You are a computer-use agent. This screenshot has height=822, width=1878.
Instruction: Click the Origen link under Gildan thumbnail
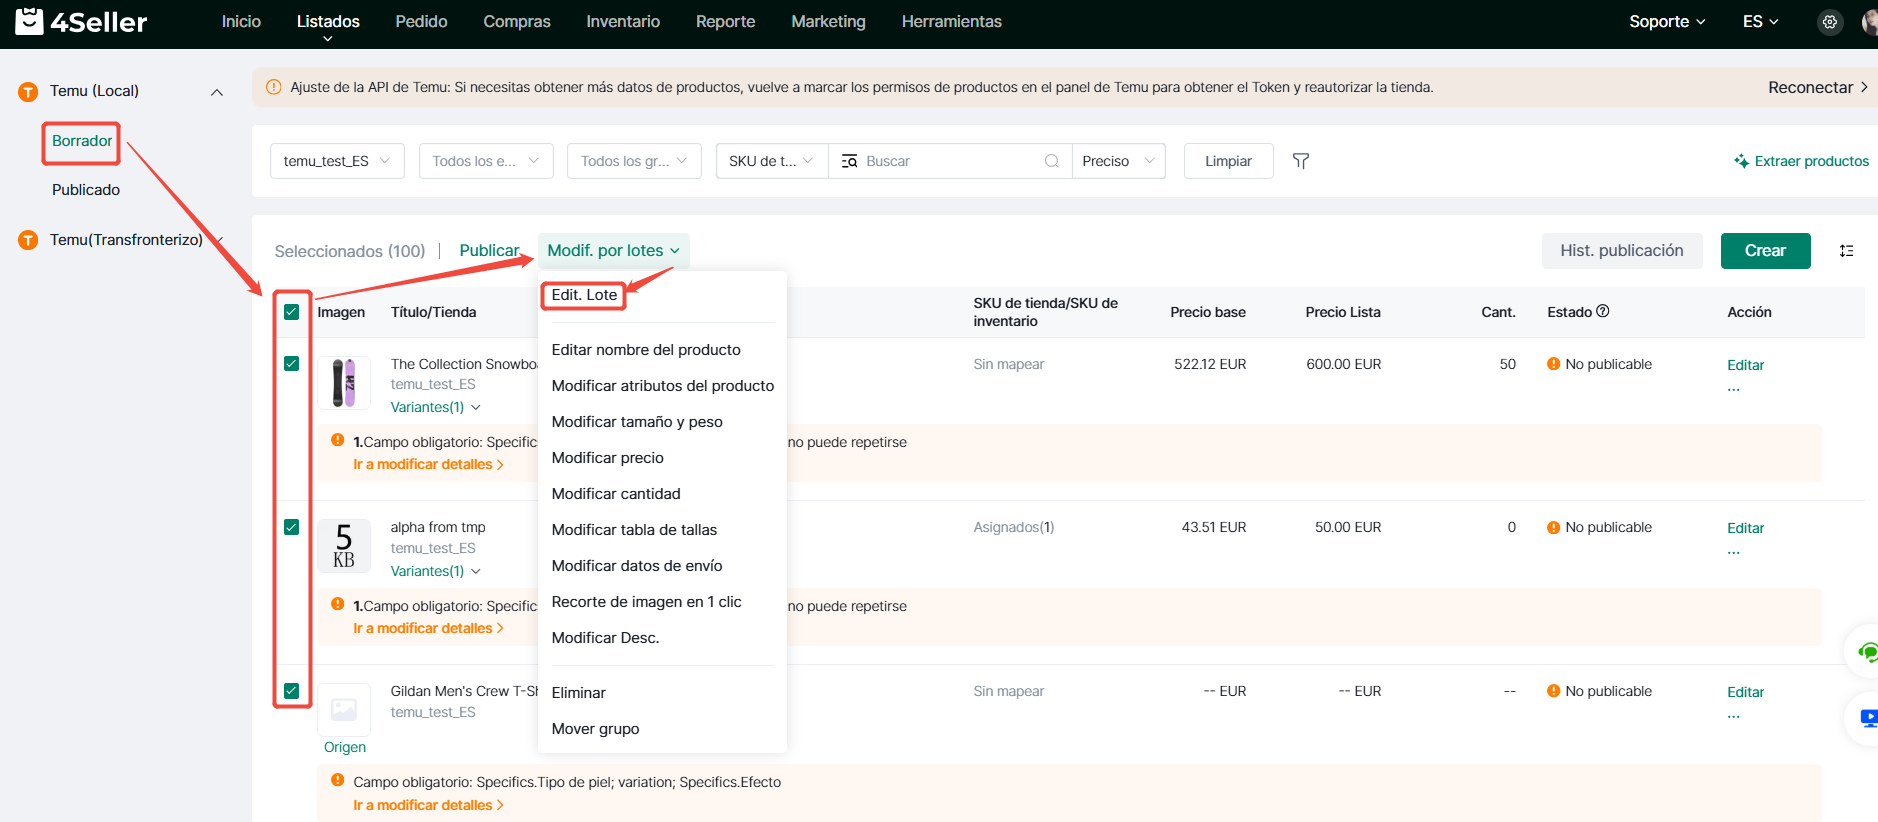pos(344,748)
